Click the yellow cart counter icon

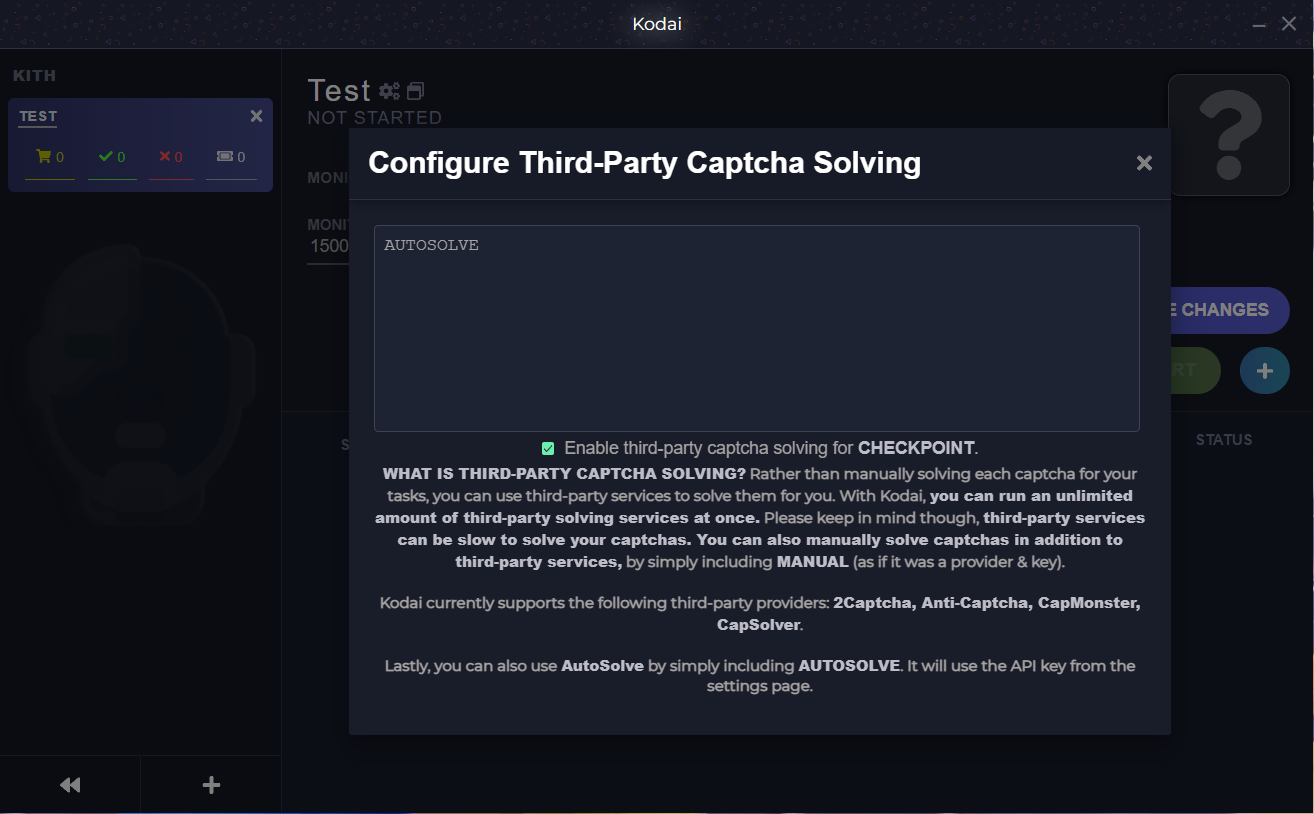43,157
